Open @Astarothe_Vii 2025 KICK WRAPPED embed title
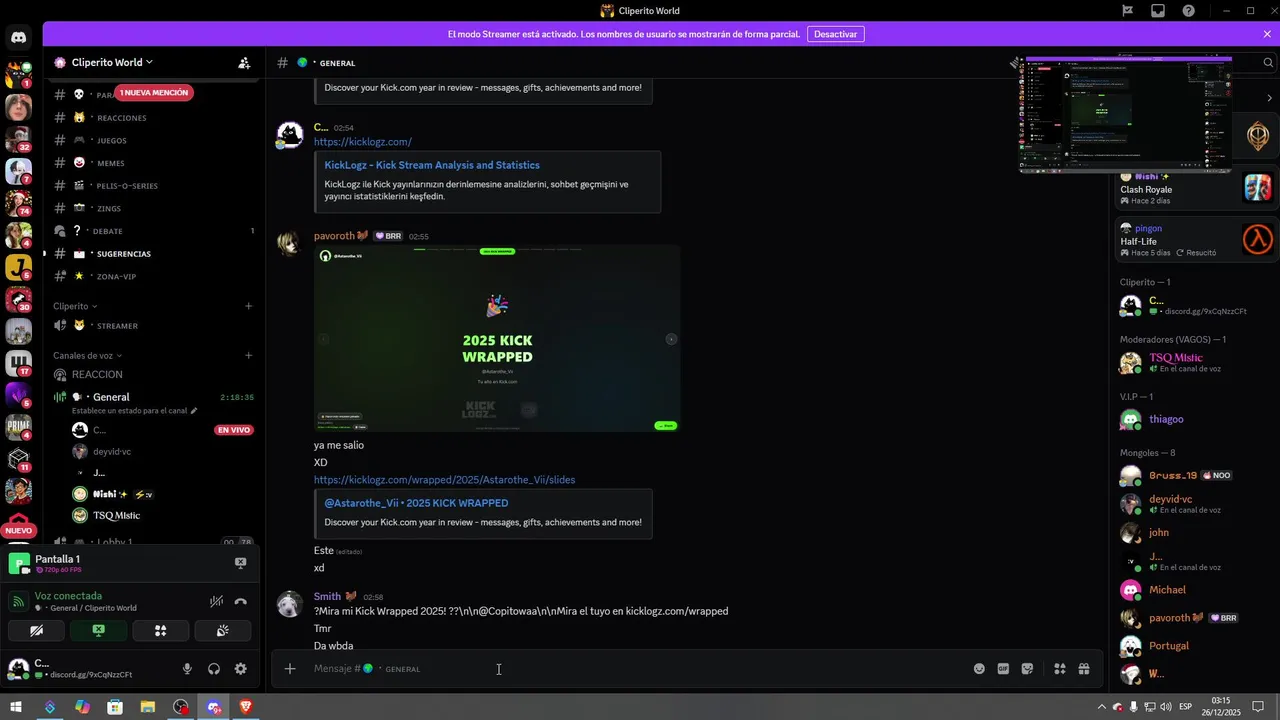 click(x=416, y=503)
